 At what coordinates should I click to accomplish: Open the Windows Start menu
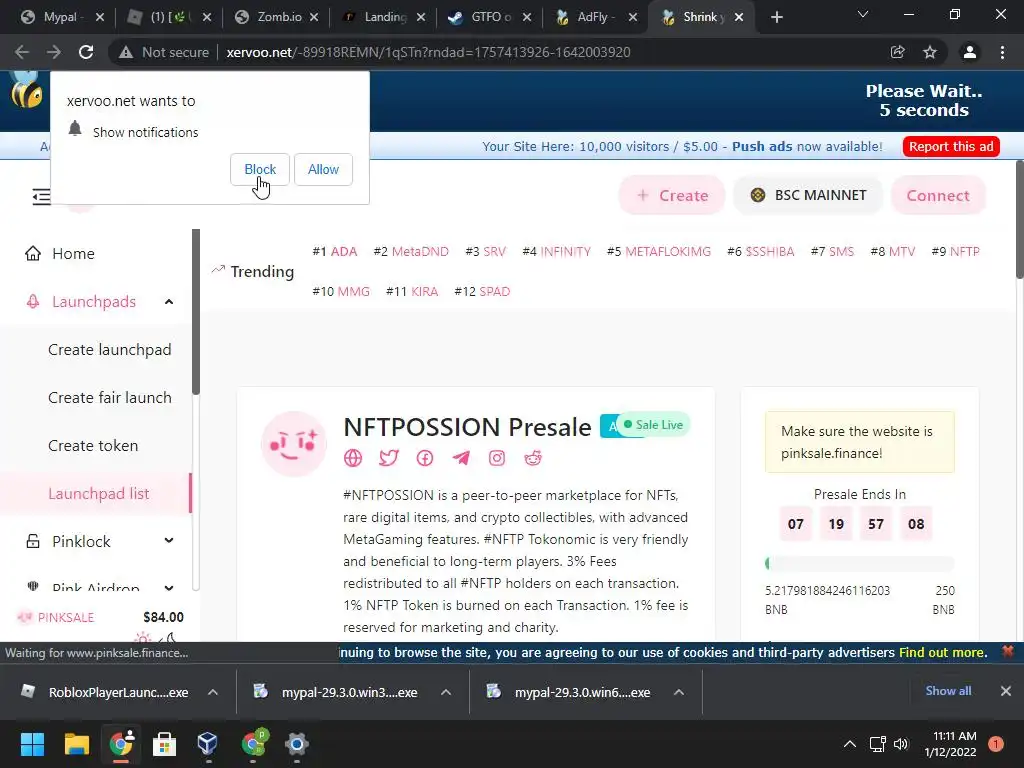(x=32, y=744)
